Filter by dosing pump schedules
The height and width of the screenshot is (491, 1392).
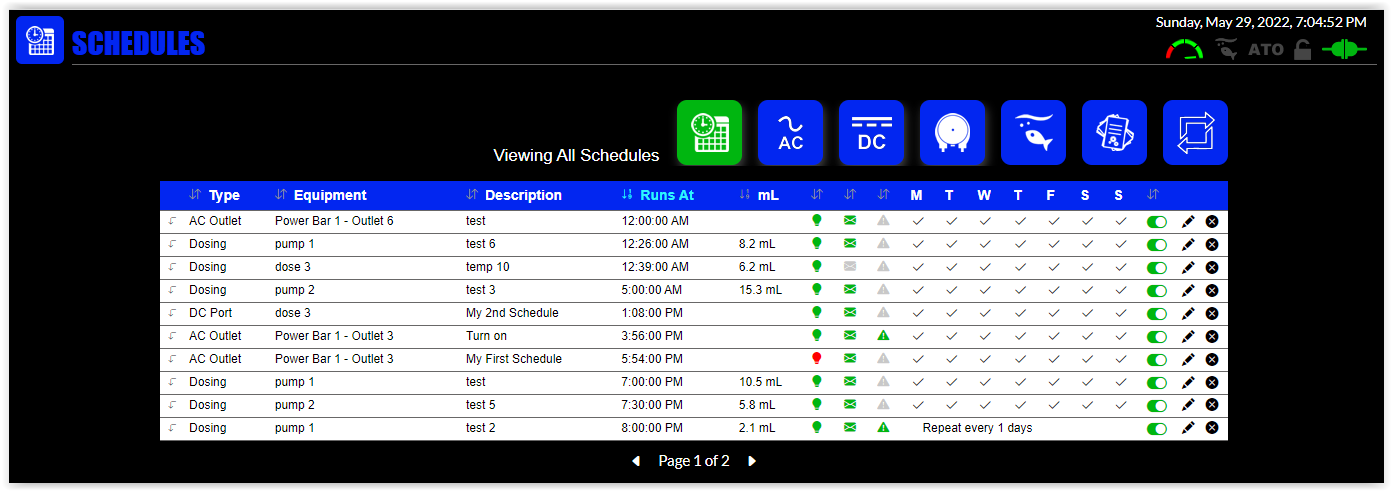(952, 132)
